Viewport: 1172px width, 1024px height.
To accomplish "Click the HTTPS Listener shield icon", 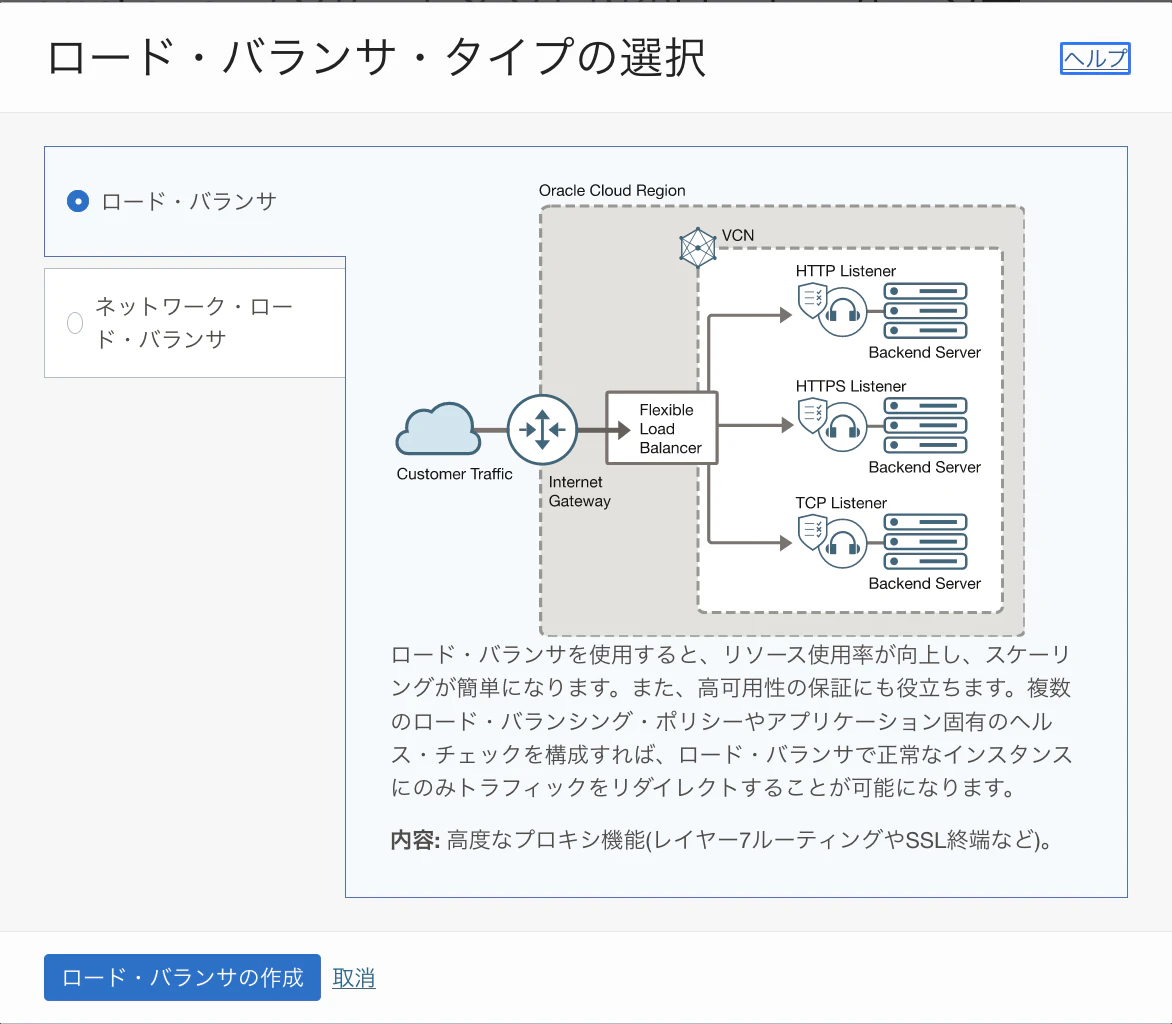I will 811,416.
